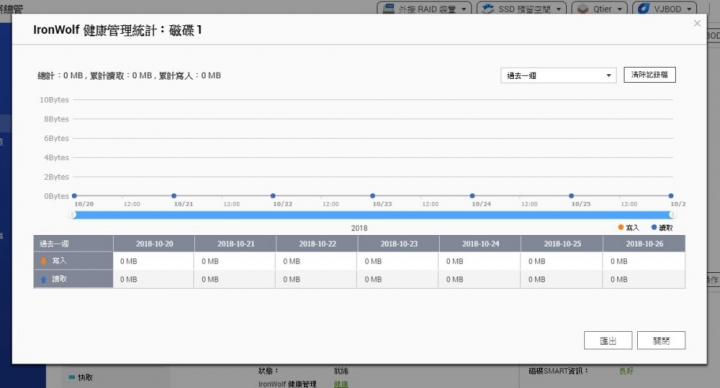Click the blue 讀取 row icon in table
Screen dimensions: 720x388
coord(44,279)
